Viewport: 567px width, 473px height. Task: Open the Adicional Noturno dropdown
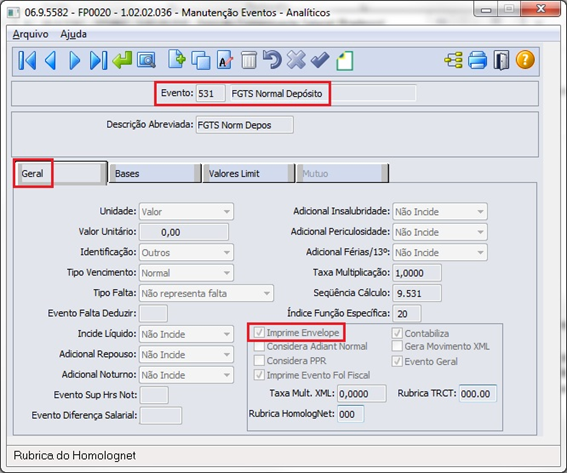click(x=186, y=375)
